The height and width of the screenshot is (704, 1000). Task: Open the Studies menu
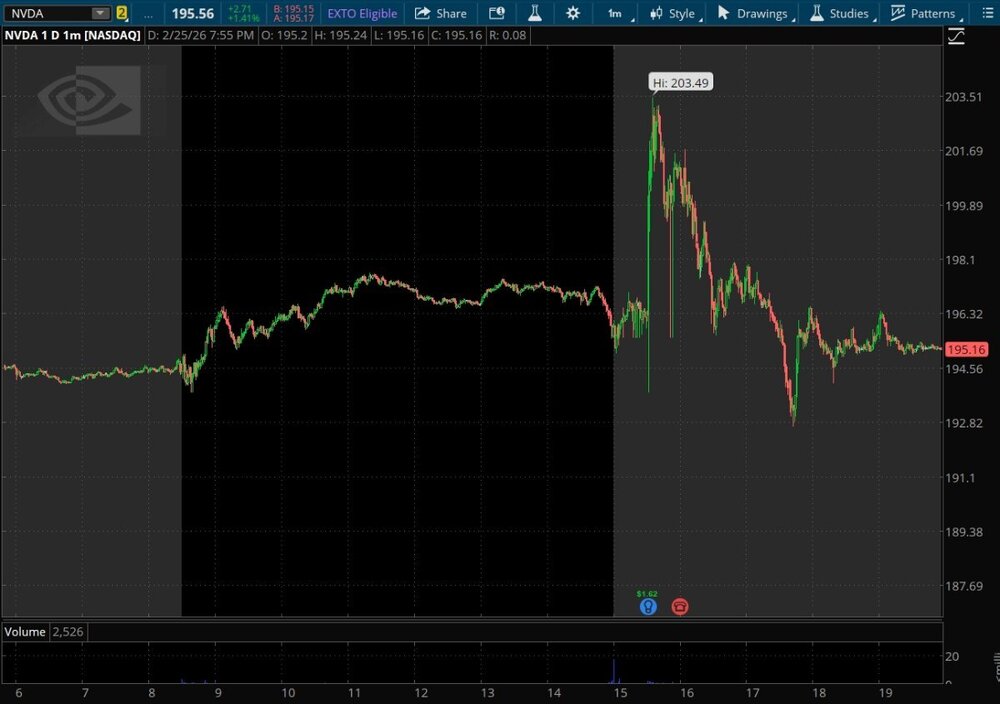point(840,14)
